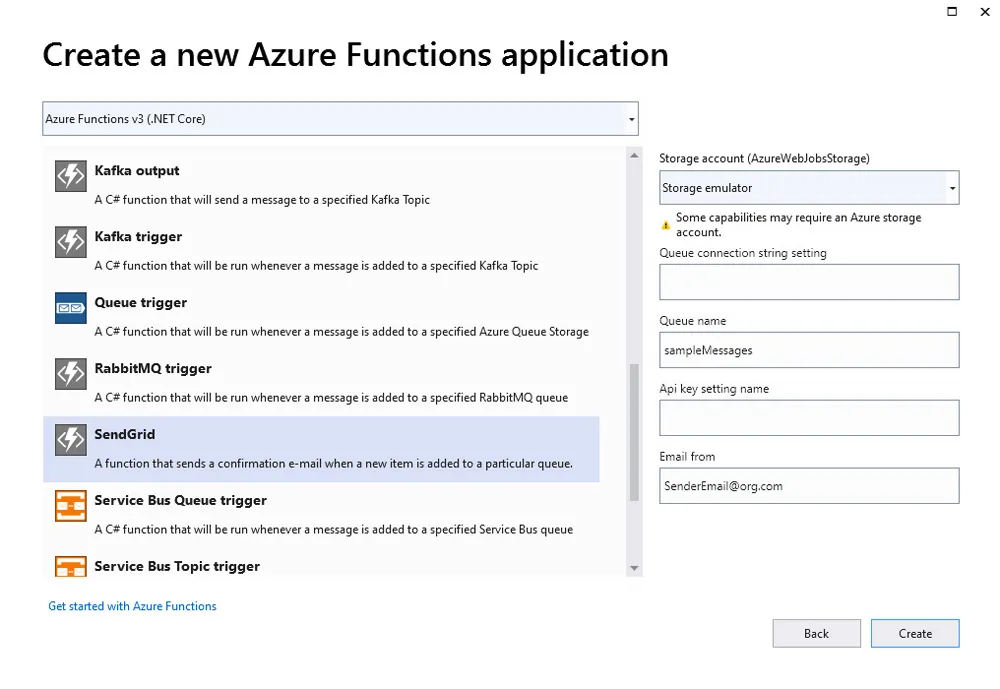
Task: Click the Queue name label
Action: click(x=693, y=321)
